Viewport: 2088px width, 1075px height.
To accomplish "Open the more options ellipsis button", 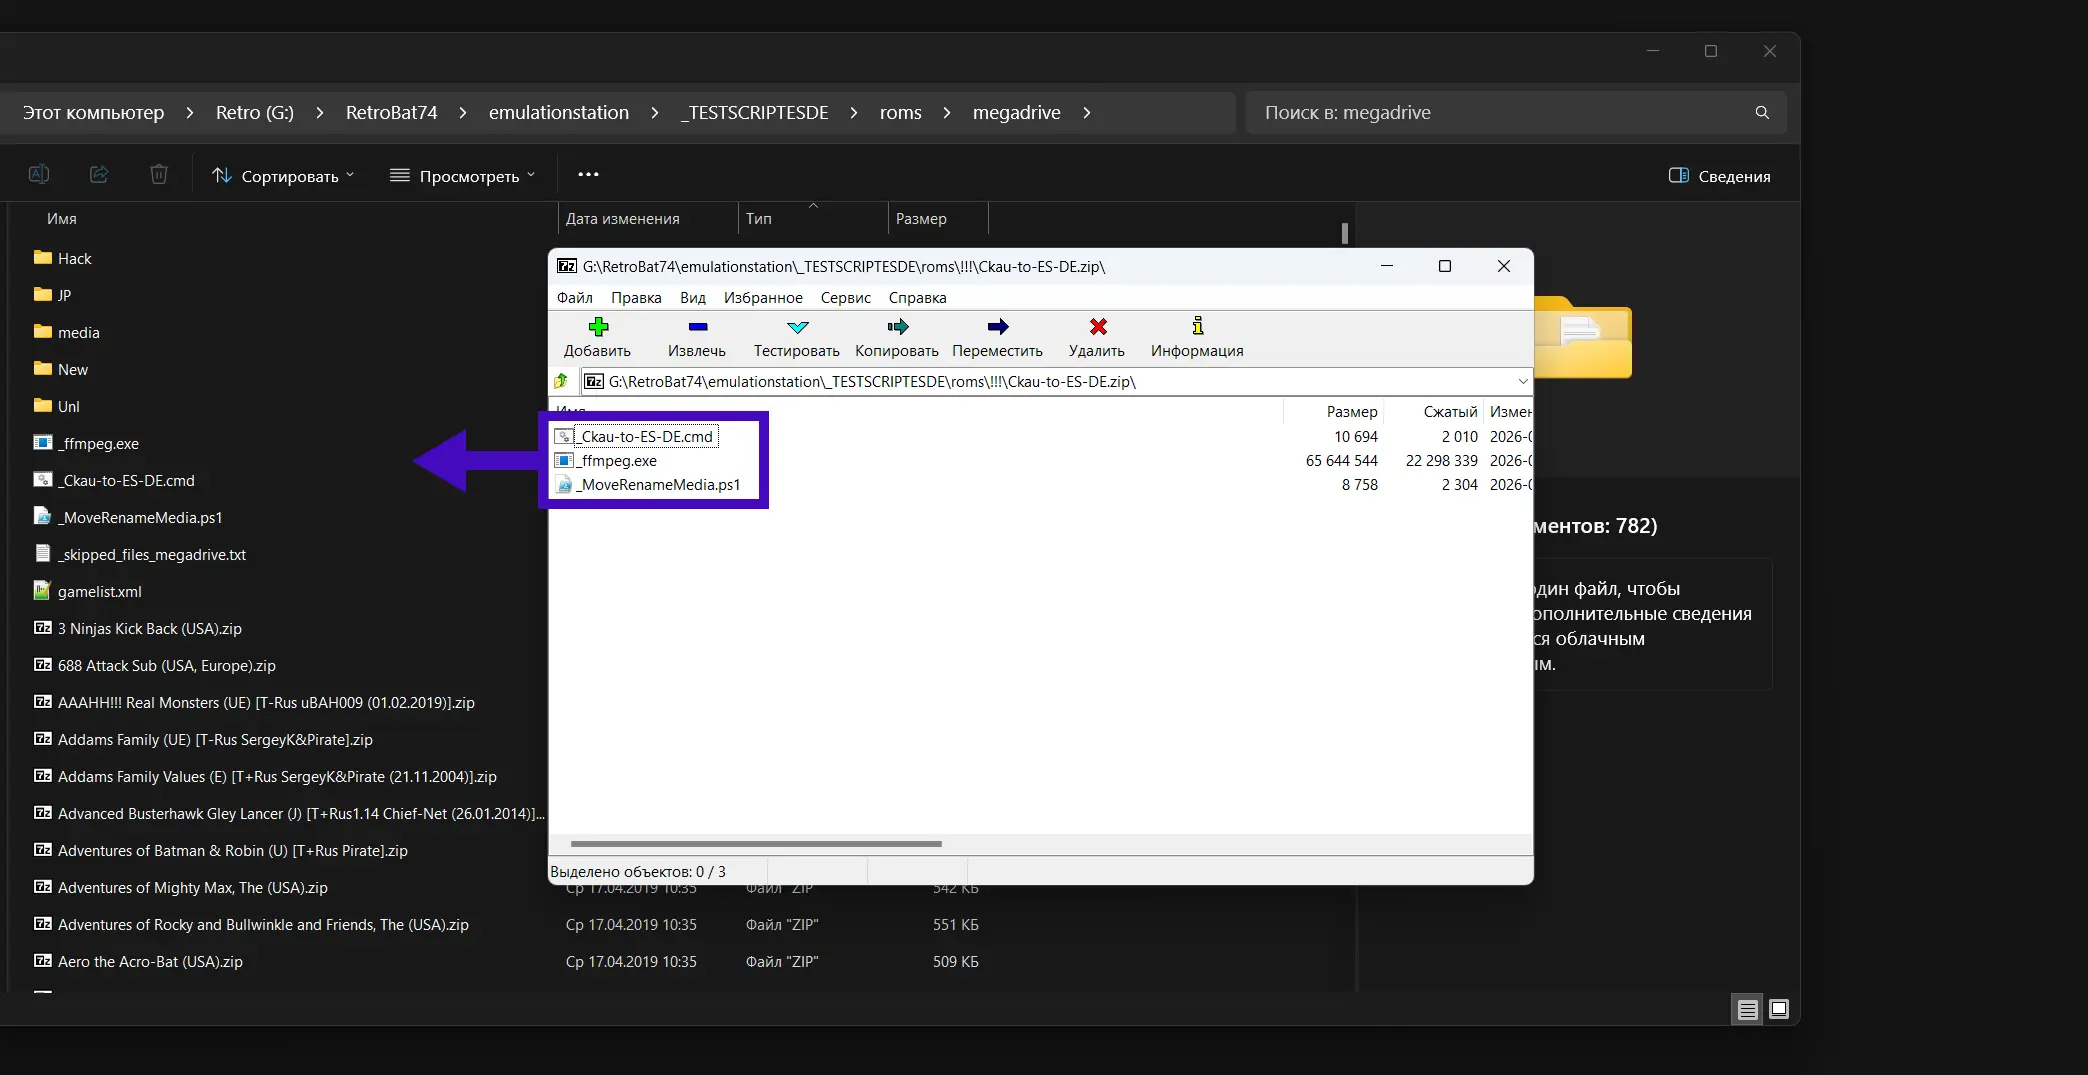I will 588,175.
